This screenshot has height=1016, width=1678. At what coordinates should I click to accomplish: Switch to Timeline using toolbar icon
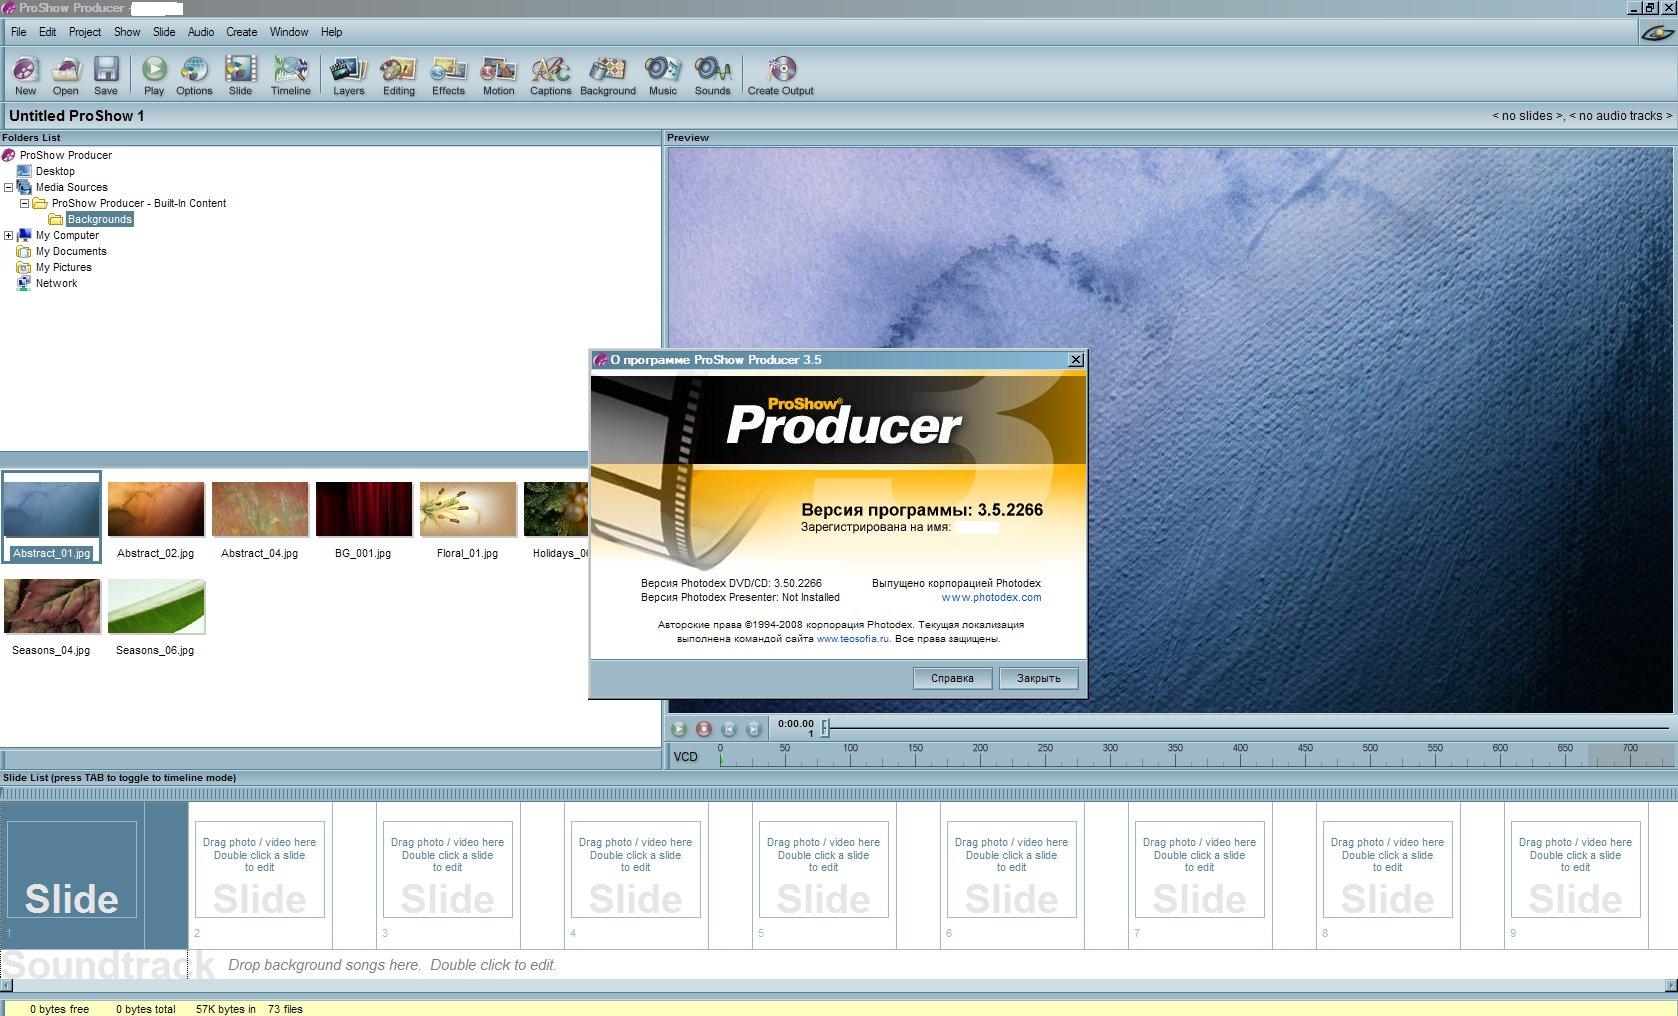click(290, 75)
